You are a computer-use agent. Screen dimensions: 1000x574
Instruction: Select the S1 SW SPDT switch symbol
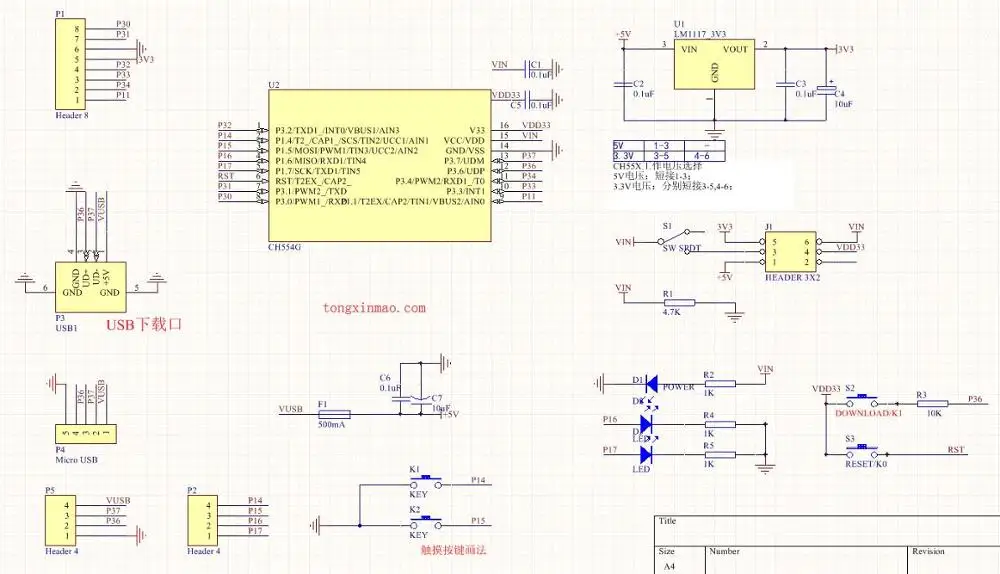click(681, 240)
